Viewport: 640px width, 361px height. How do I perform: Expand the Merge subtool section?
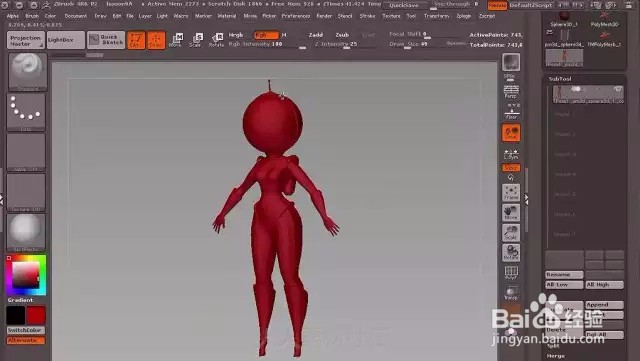[x=556, y=356]
